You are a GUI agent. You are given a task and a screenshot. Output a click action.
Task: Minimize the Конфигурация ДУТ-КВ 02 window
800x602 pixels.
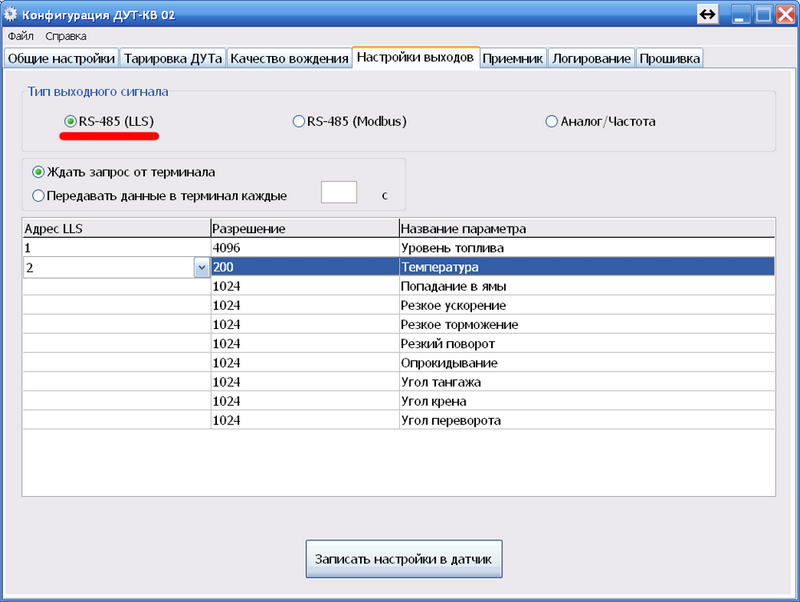(x=740, y=14)
